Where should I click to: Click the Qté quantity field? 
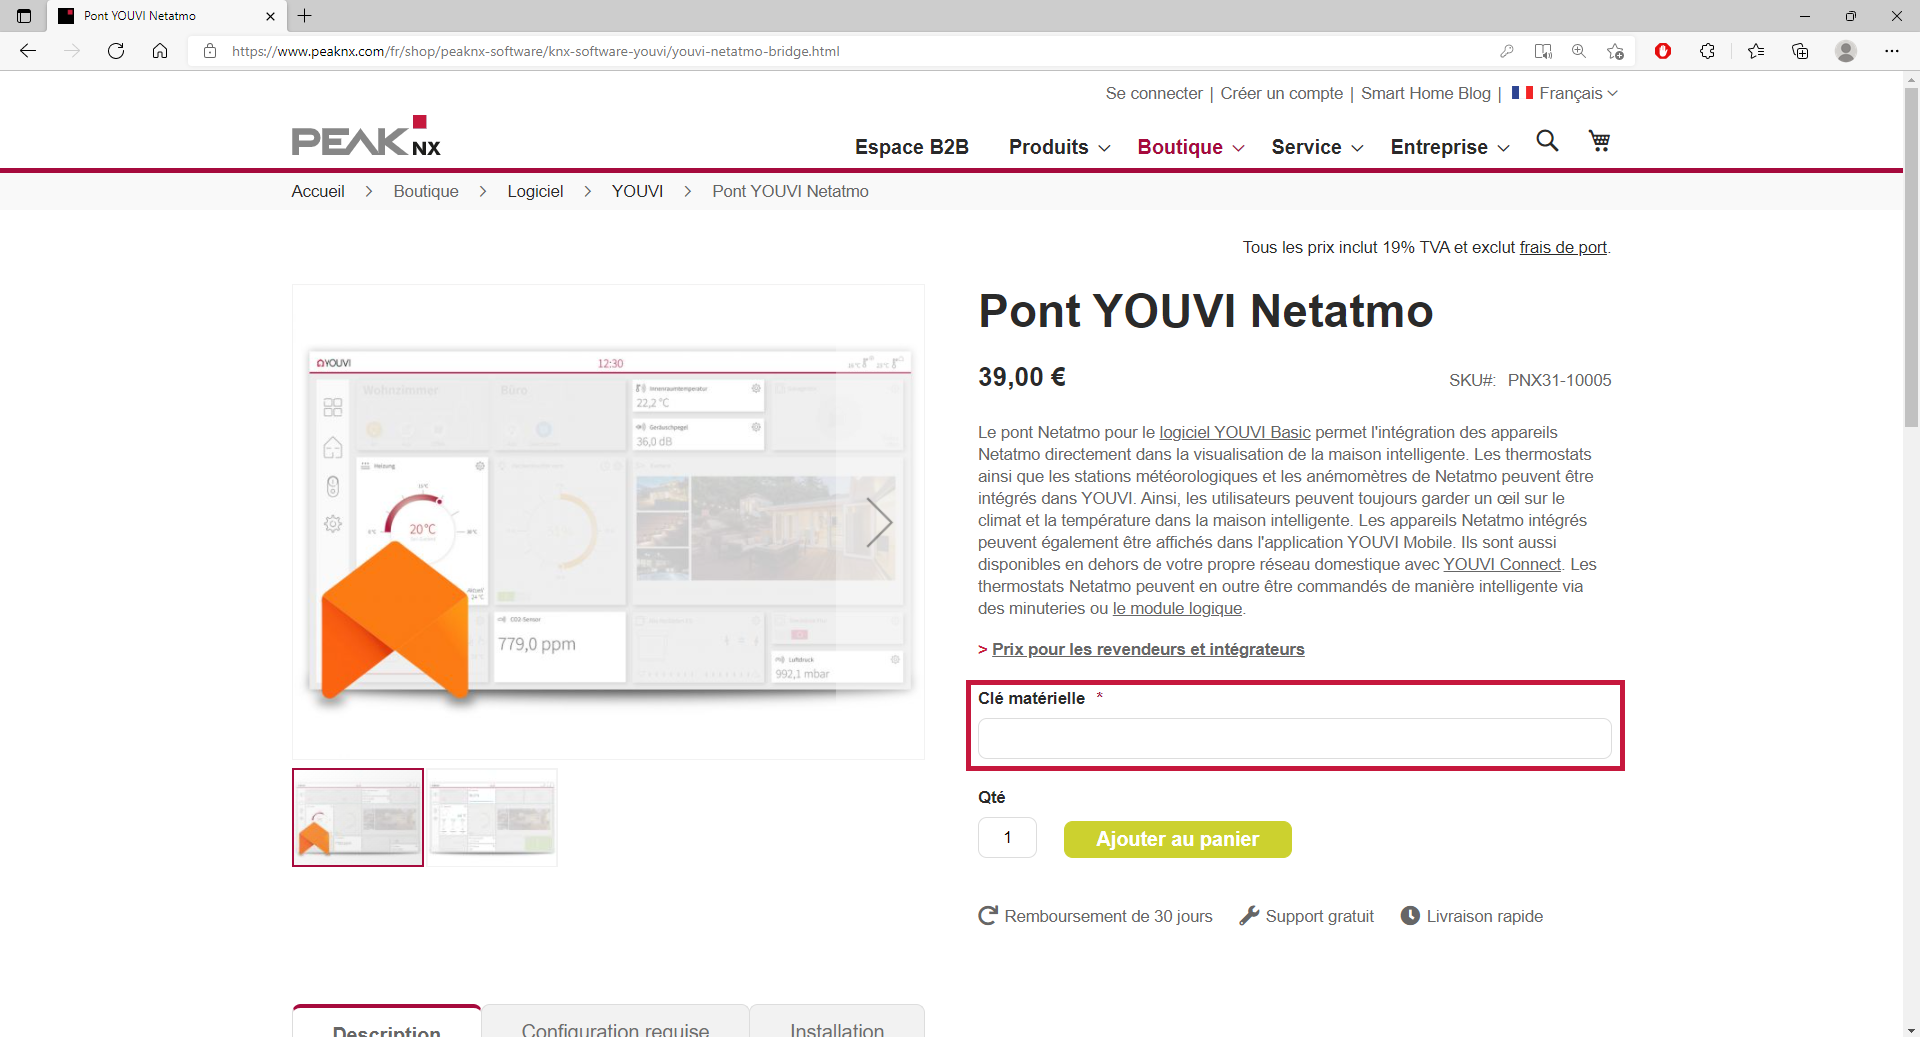point(1007,838)
